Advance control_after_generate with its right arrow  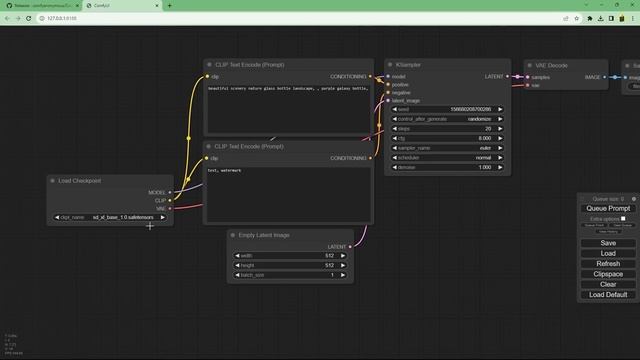point(500,119)
